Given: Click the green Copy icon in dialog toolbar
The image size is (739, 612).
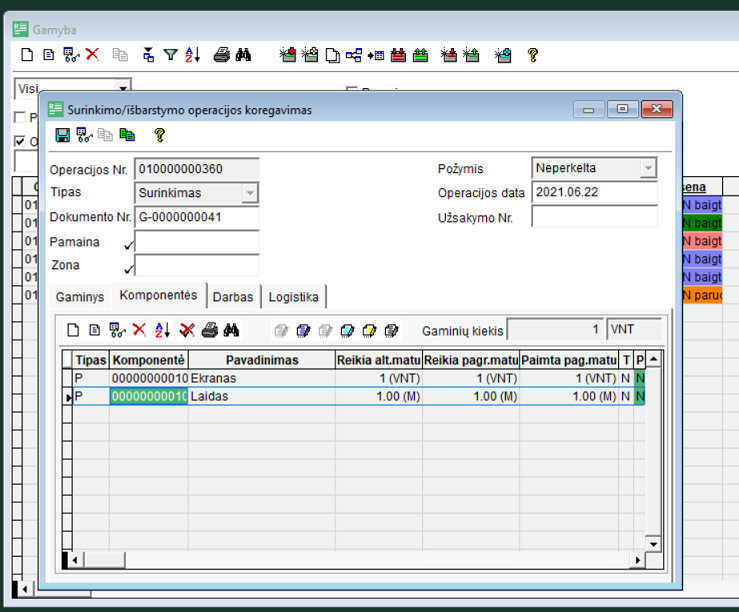Looking at the screenshot, I should pyautogui.click(x=127, y=135).
